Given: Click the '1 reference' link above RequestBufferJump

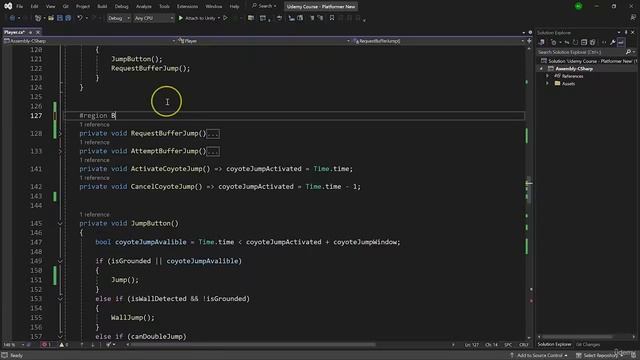Looking at the screenshot, I should point(94,124).
